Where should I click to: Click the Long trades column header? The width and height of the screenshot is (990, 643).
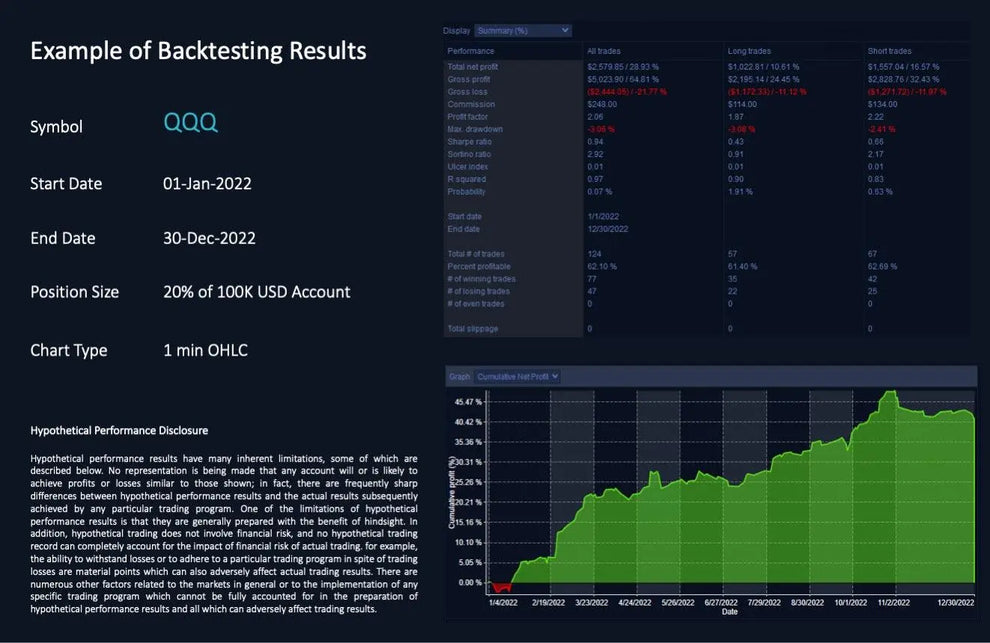[x=749, y=51]
